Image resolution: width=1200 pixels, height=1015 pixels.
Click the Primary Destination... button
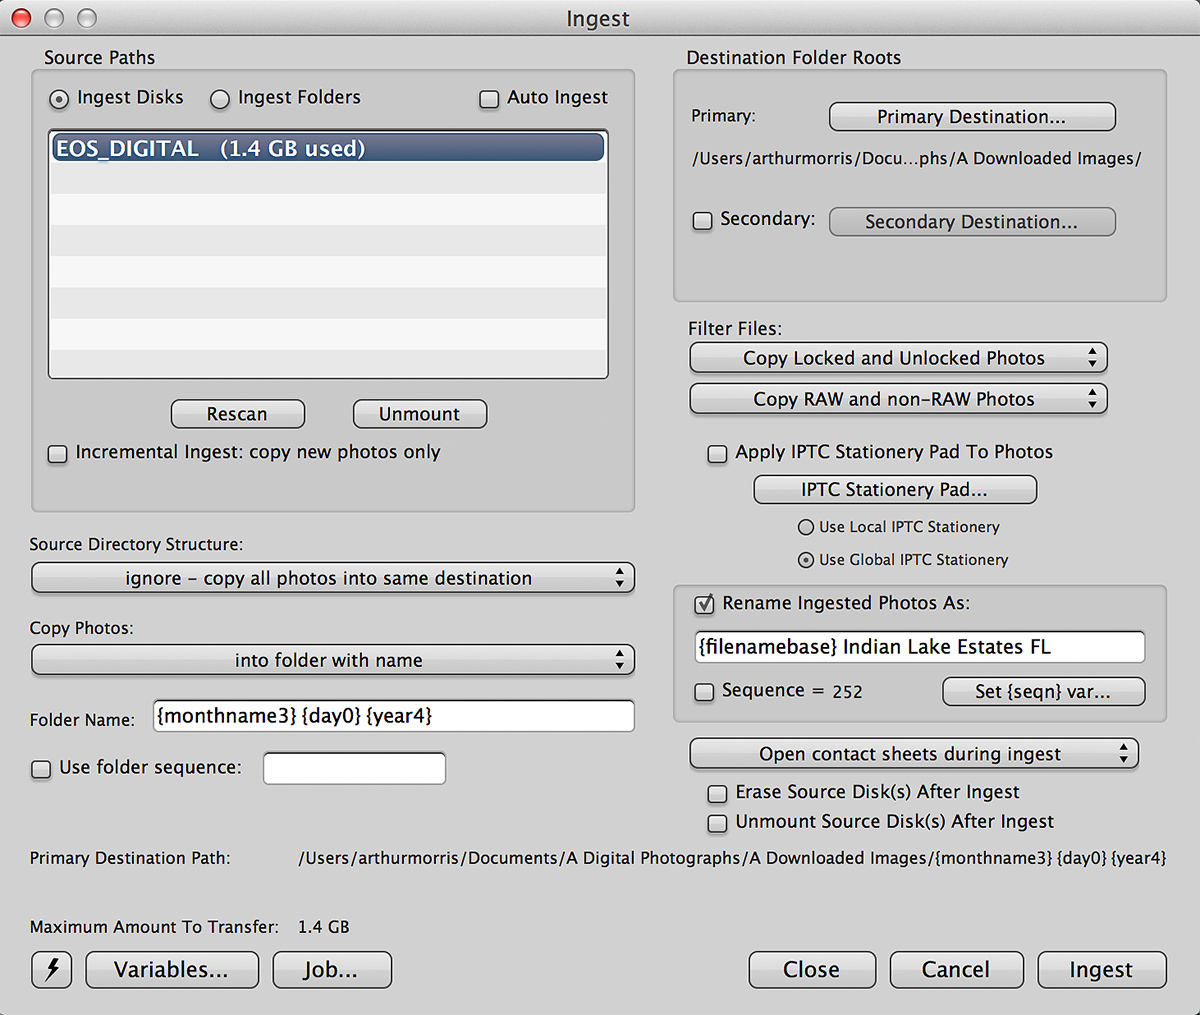(972, 117)
